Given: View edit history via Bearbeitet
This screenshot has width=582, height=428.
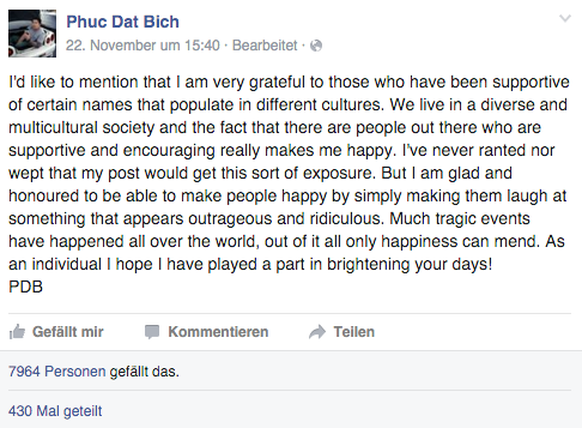Looking at the screenshot, I should [x=265, y=46].
